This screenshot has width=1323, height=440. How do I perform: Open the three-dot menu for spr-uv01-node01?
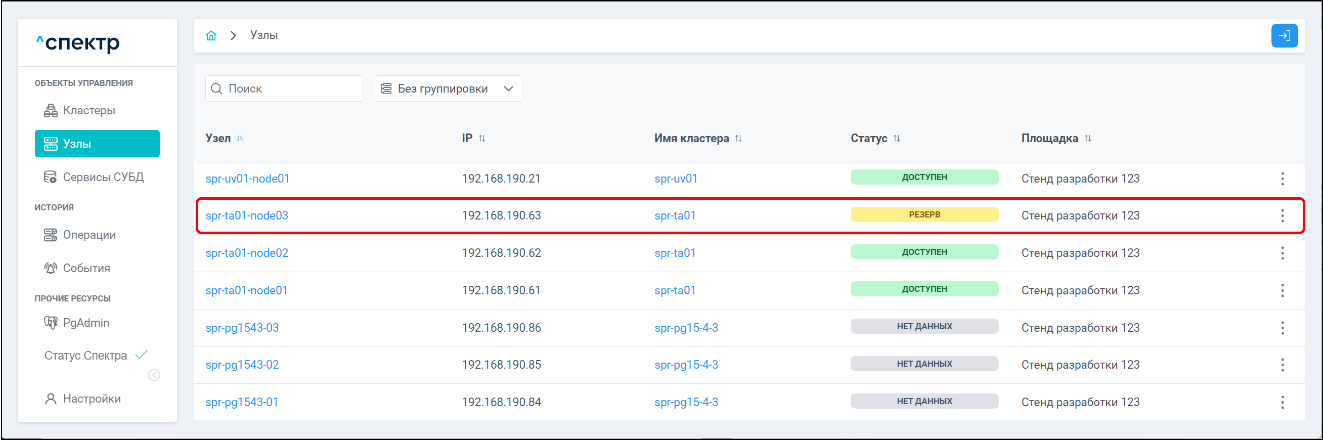point(1282,179)
